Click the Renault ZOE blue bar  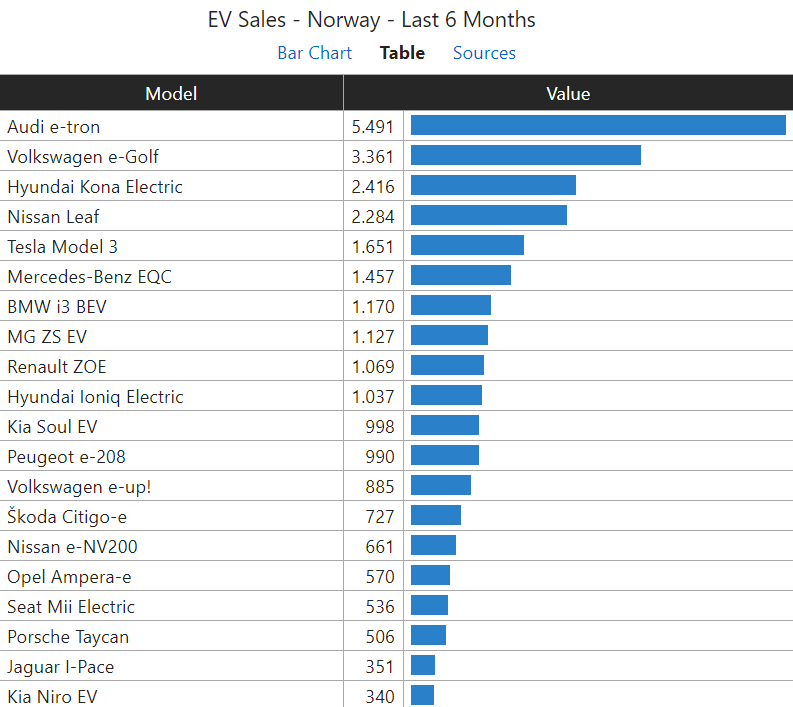(x=447, y=365)
